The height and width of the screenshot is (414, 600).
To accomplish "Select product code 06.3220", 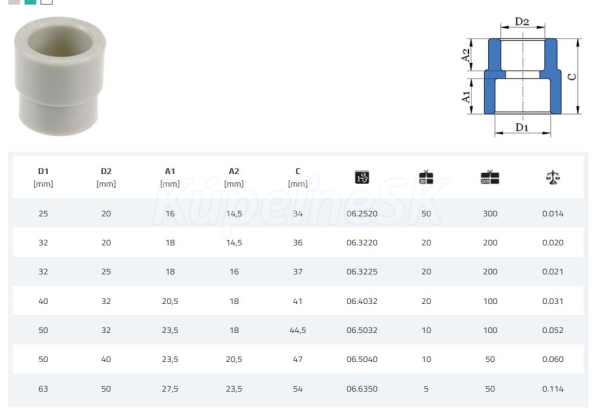I will pos(362,242).
